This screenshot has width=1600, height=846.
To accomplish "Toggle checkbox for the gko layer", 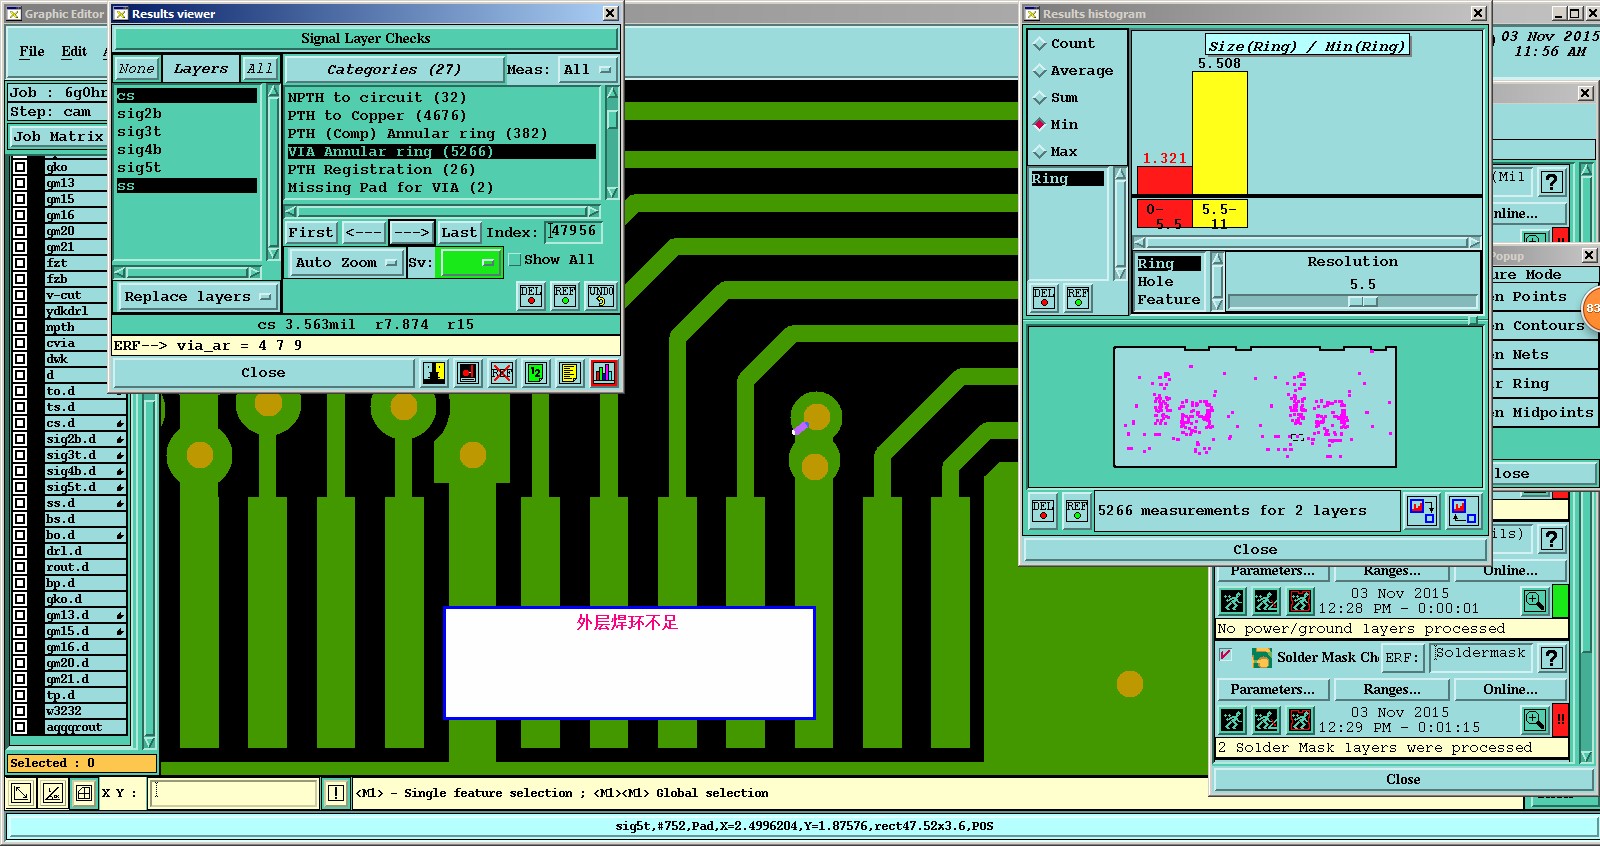I will tap(20, 167).
